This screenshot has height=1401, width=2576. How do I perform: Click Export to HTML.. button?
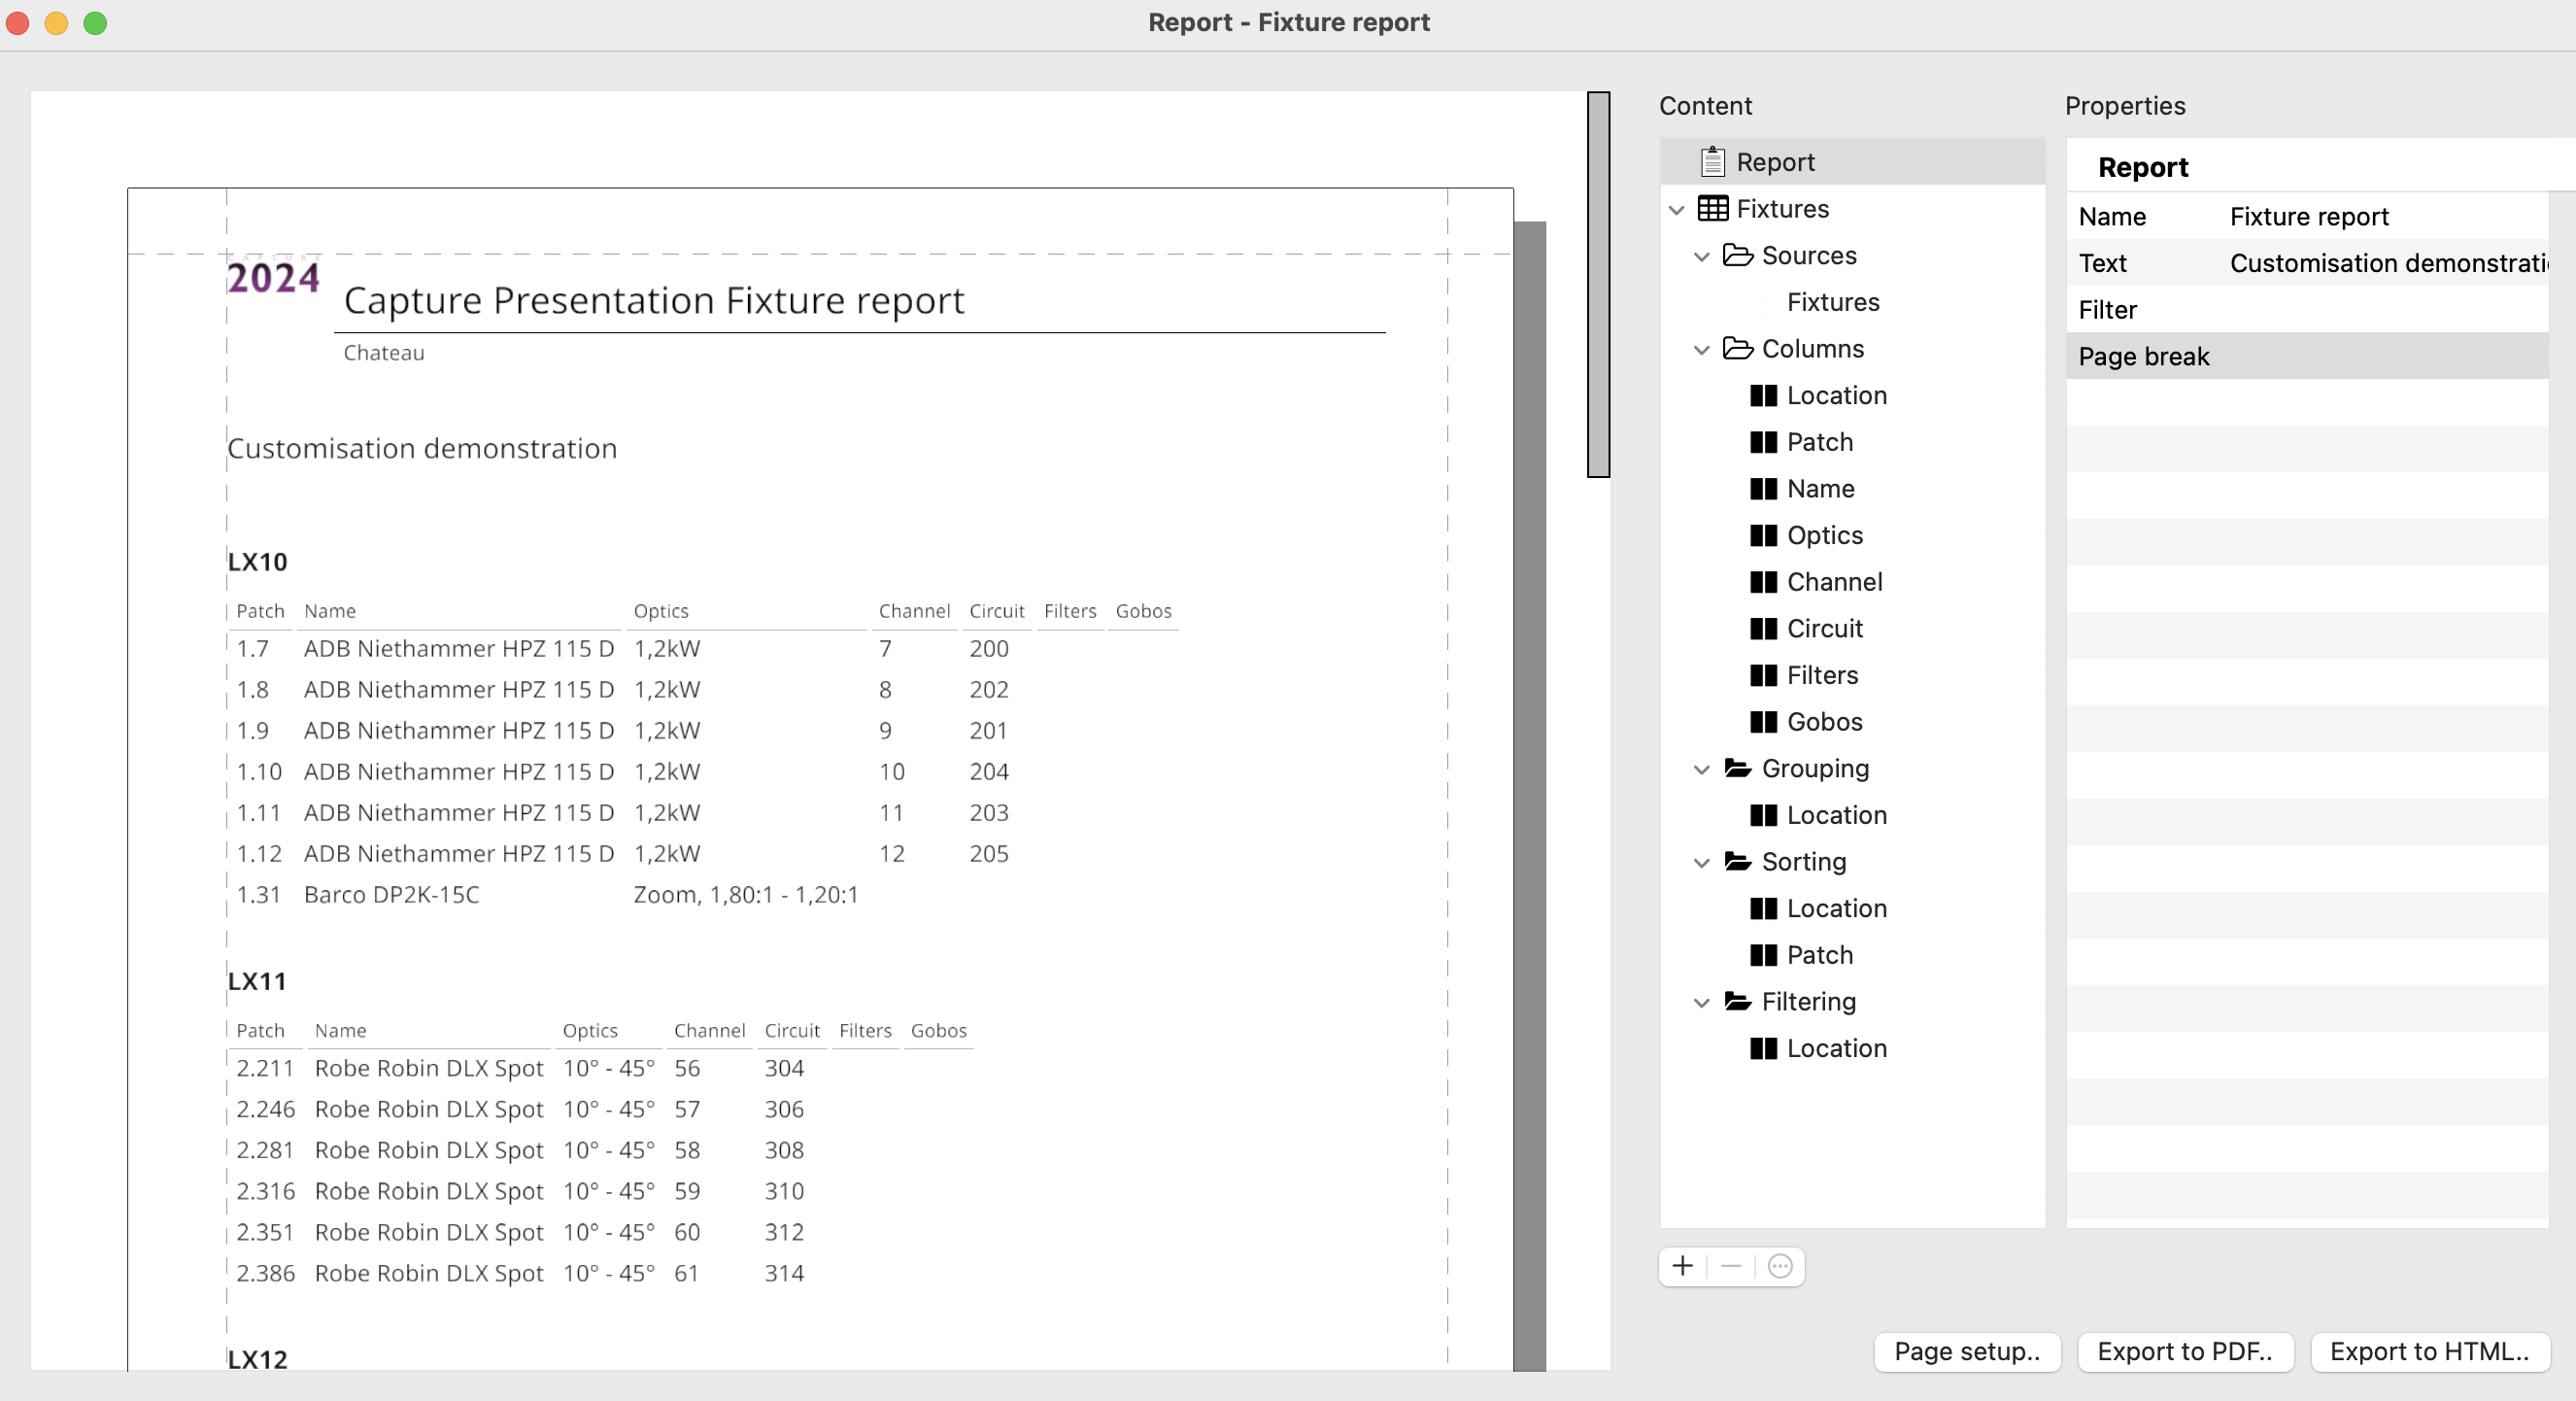(x=2429, y=1351)
